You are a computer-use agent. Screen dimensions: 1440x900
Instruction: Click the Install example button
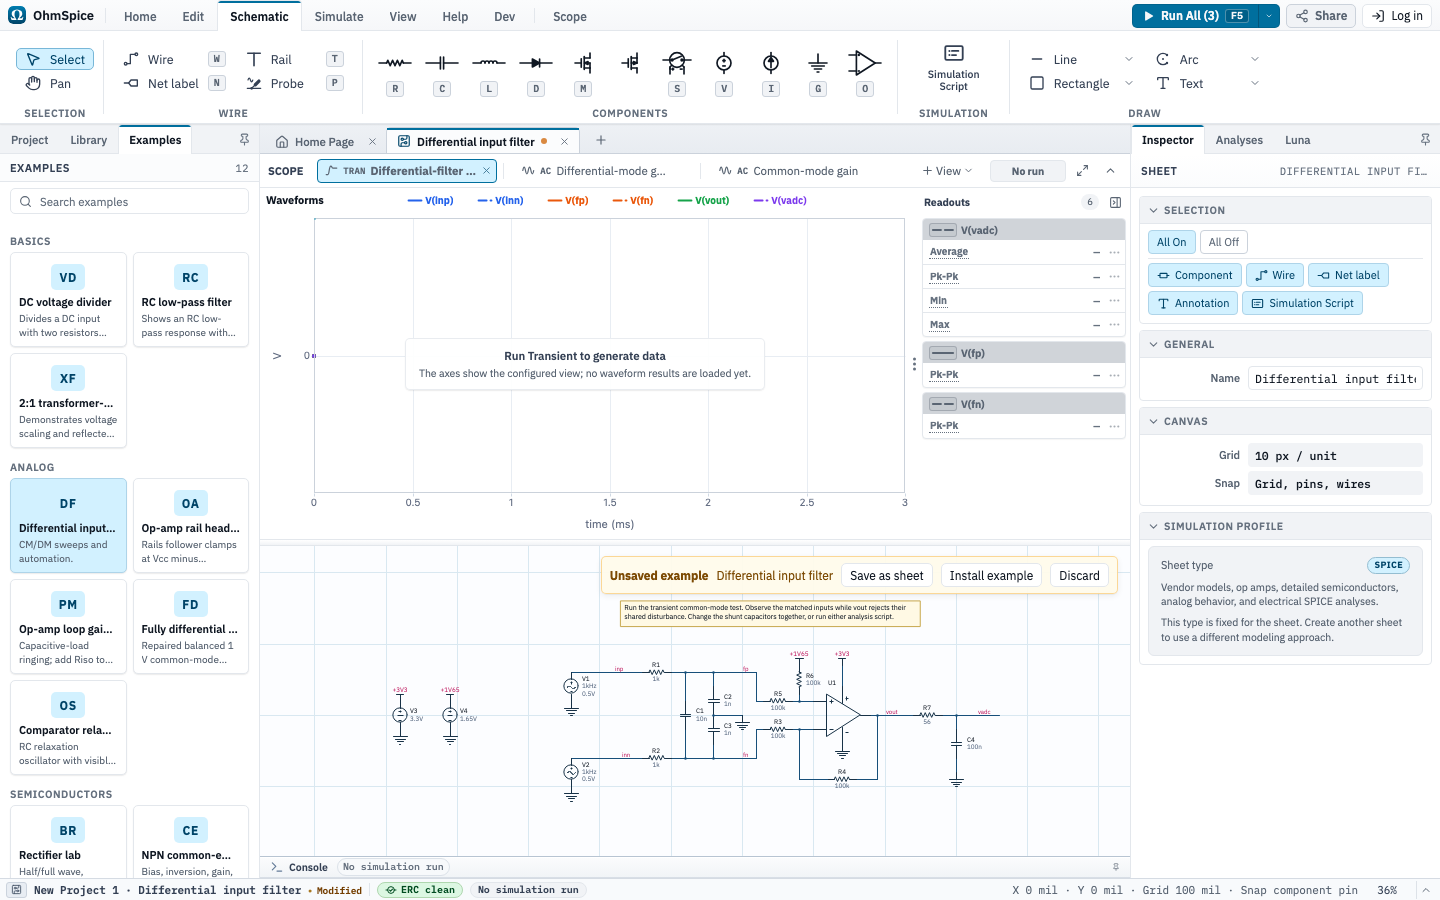tap(991, 576)
